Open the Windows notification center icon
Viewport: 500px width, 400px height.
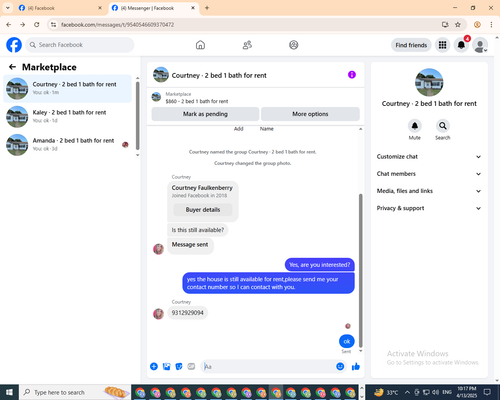[487, 392]
